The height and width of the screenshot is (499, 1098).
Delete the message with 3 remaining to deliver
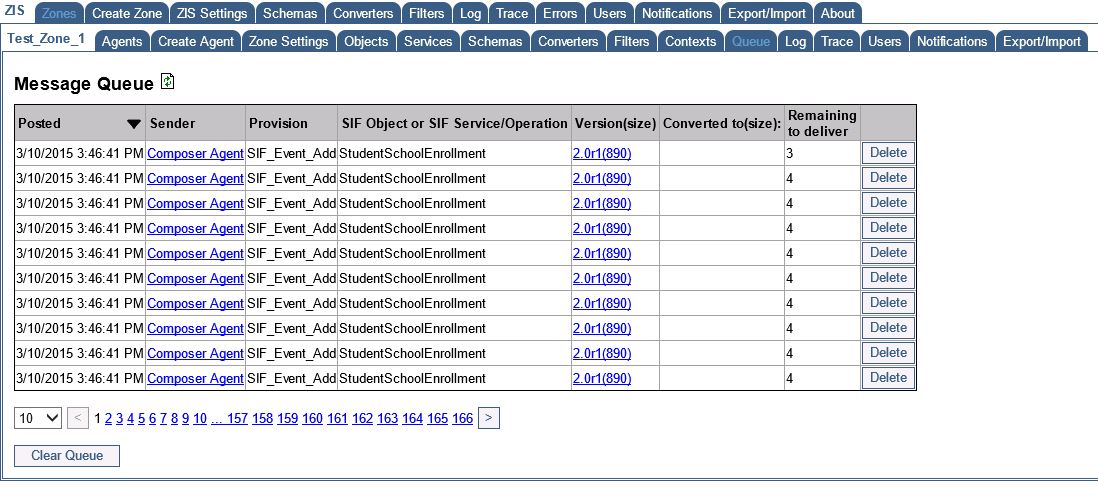point(888,153)
